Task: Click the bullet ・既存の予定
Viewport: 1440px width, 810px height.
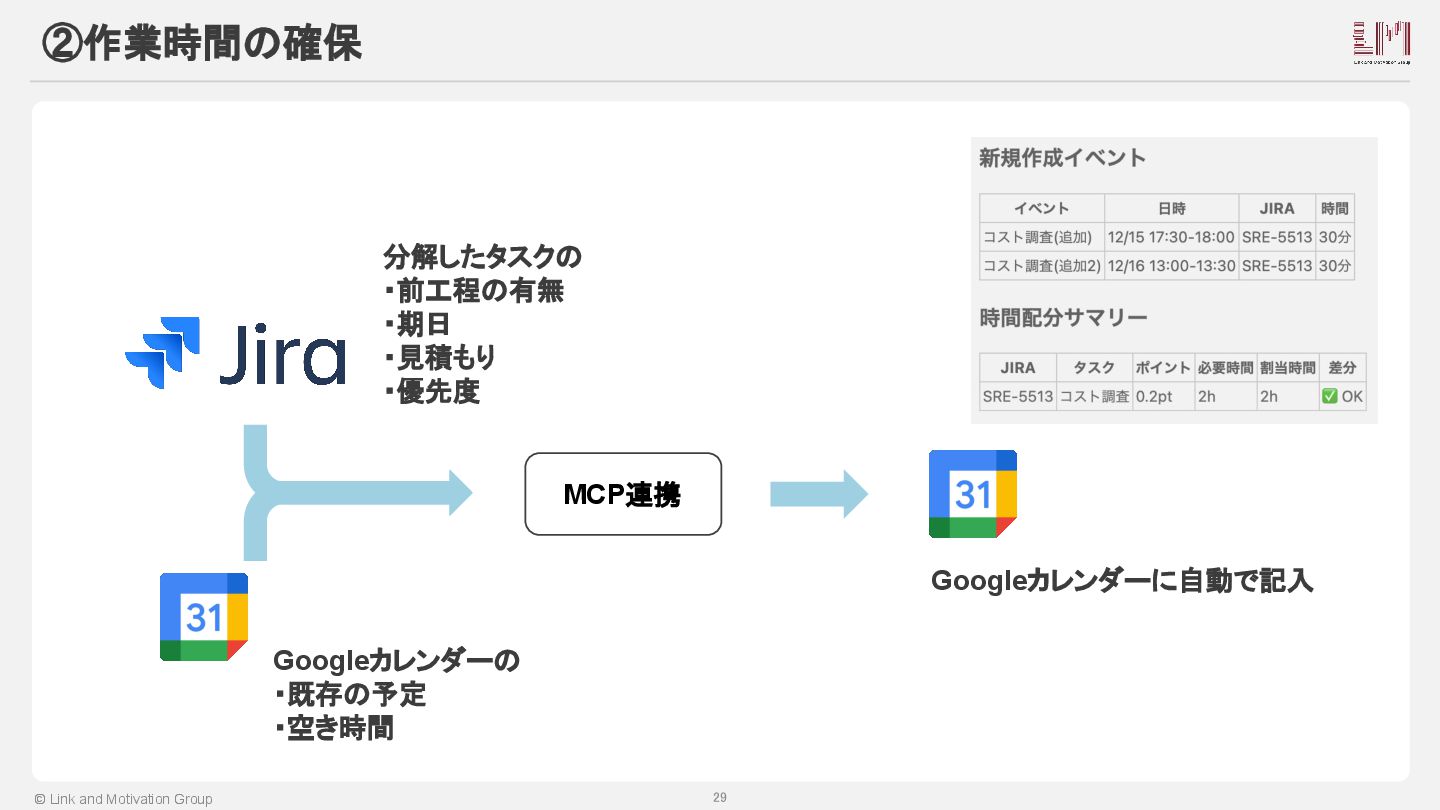Action: click(x=350, y=694)
